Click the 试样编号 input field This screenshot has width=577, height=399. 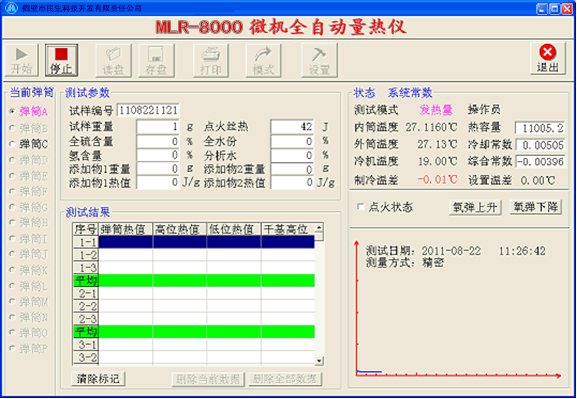click(148, 110)
